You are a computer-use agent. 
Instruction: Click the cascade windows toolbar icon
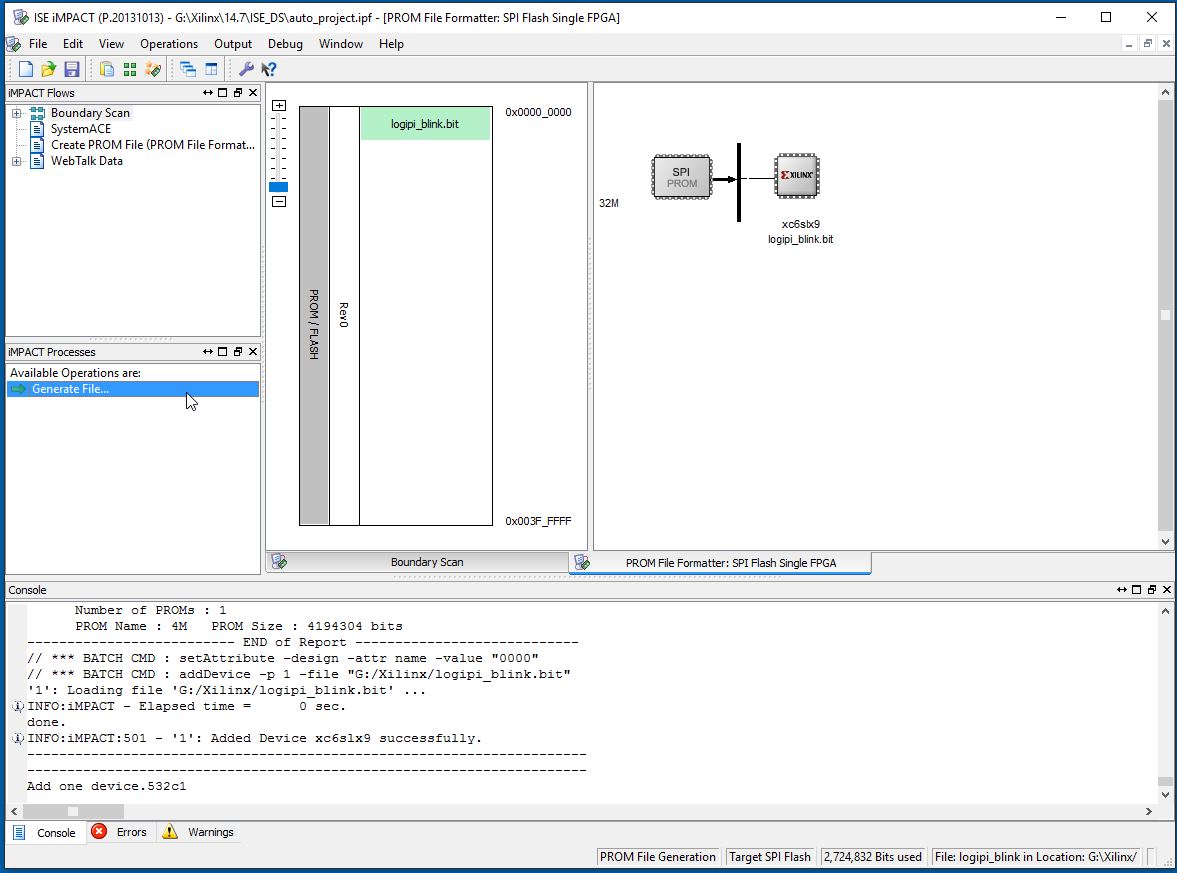pyautogui.click(x=188, y=69)
